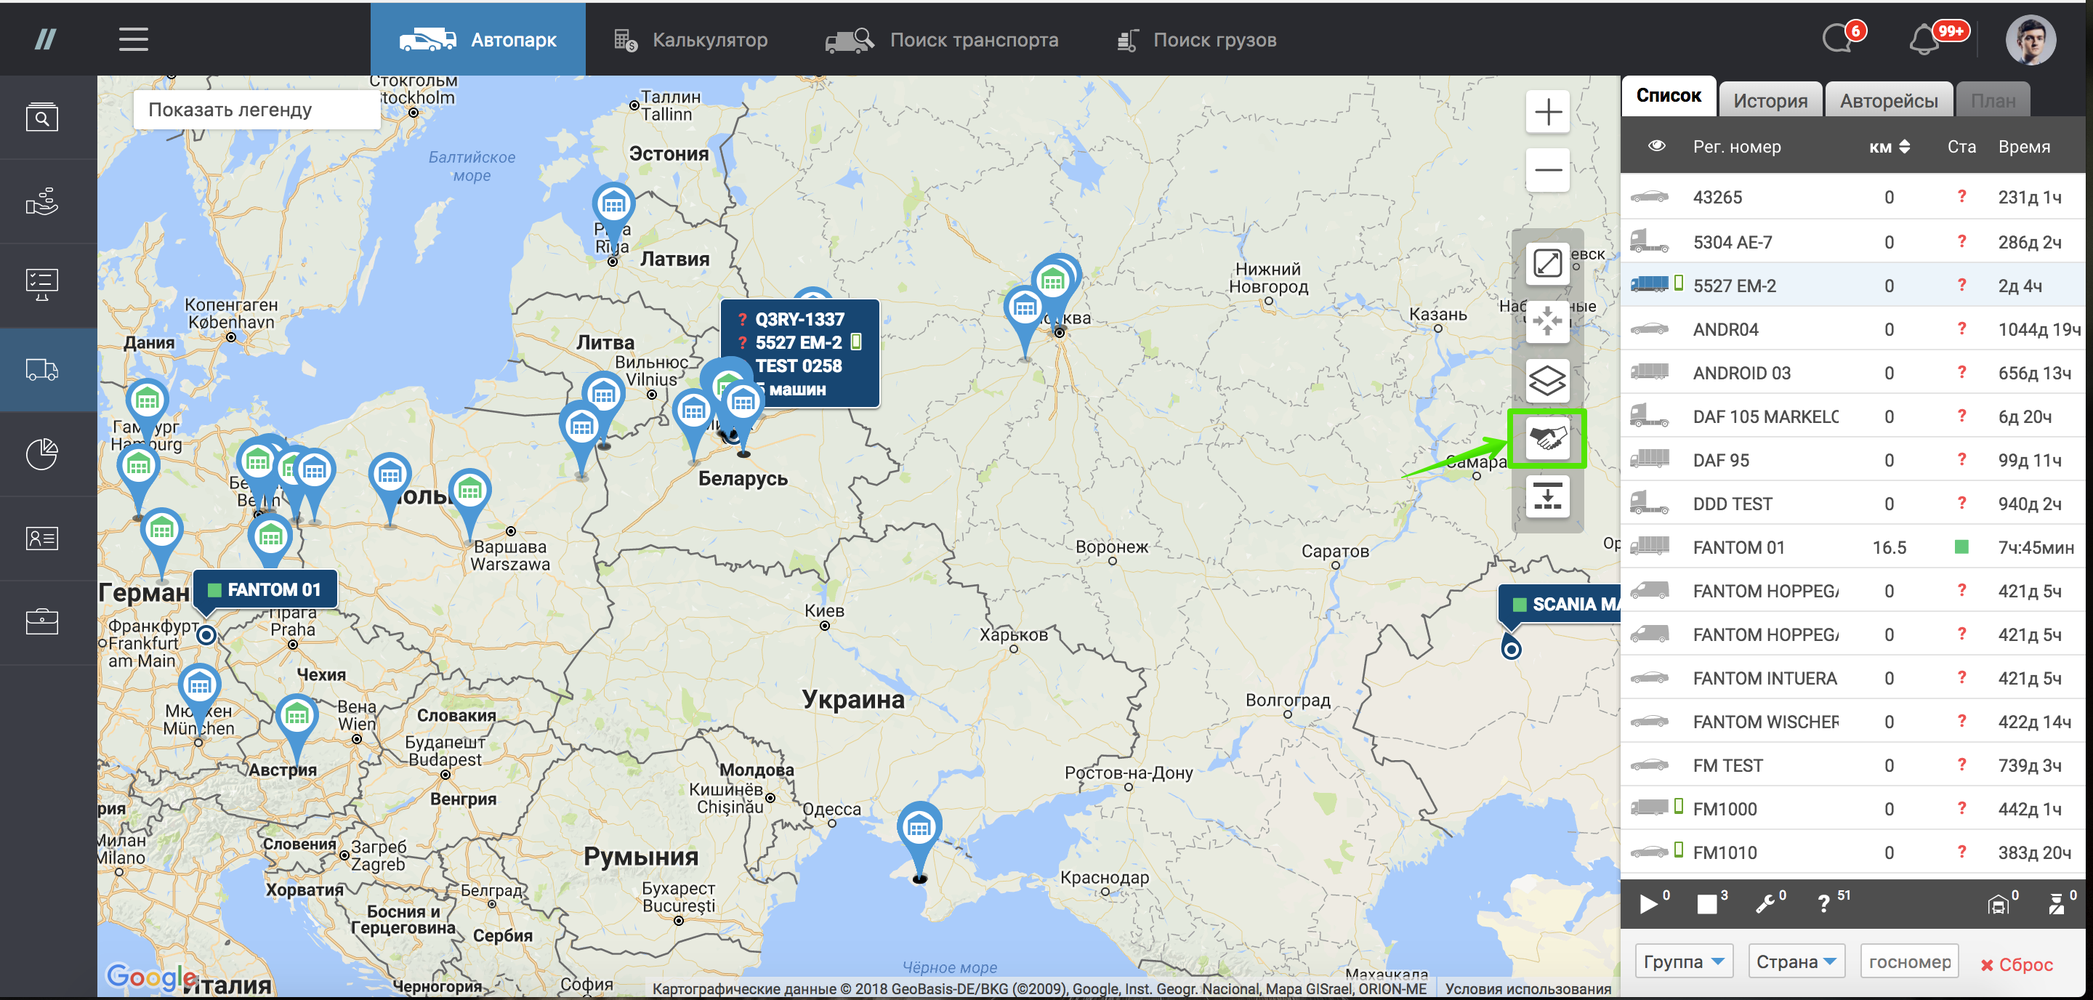Image resolution: width=2093 pixels, height=1000 pixels.
Task: Open the statistics pie chart sidebar icon
Action: [42, 454]
